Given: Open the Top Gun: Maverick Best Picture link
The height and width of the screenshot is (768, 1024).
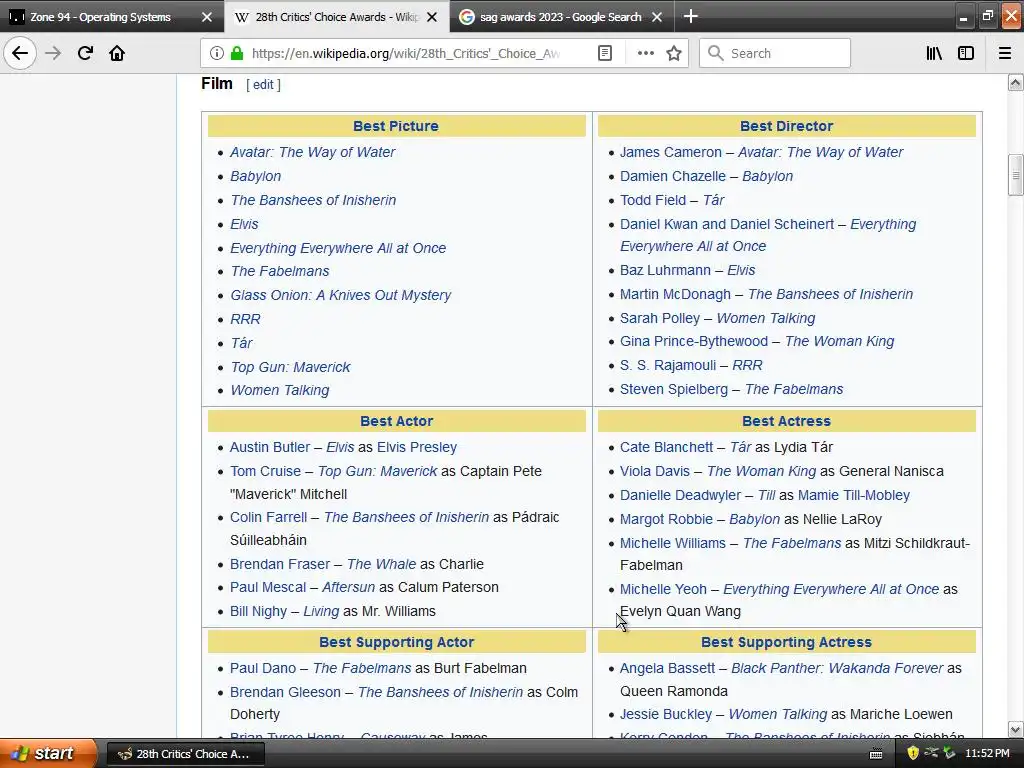Looking at the screenshot, I should [x=290, y=367].
